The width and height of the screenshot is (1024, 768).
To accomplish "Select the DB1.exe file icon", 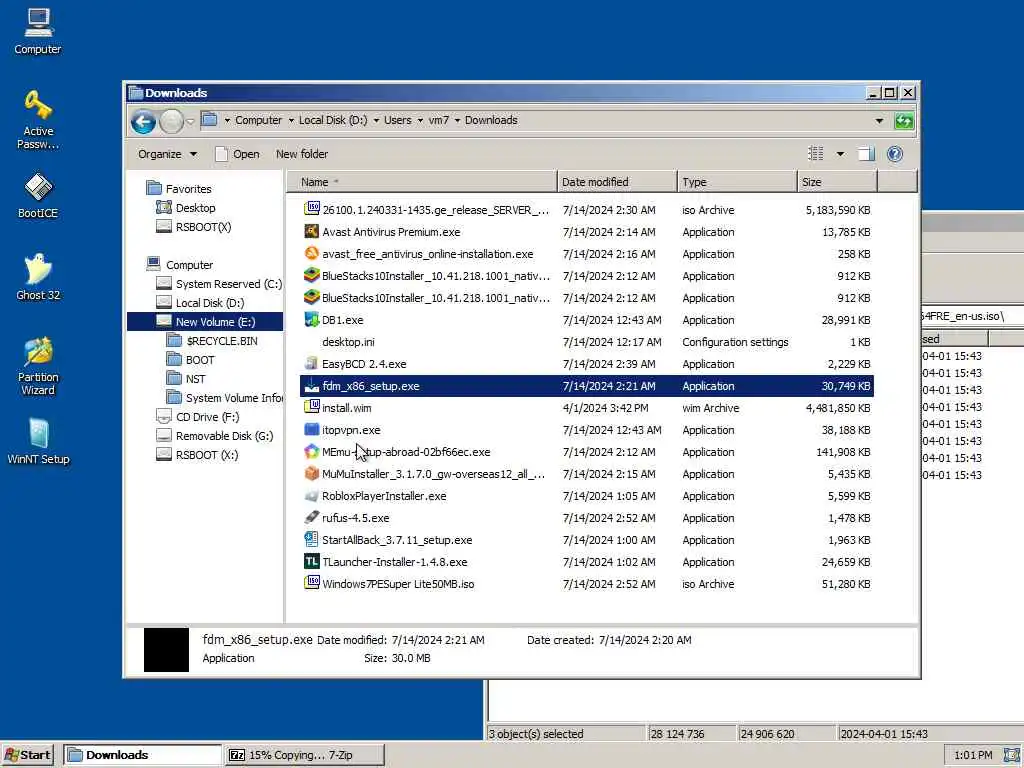I will pyautogui.click(x=312, y=320).
